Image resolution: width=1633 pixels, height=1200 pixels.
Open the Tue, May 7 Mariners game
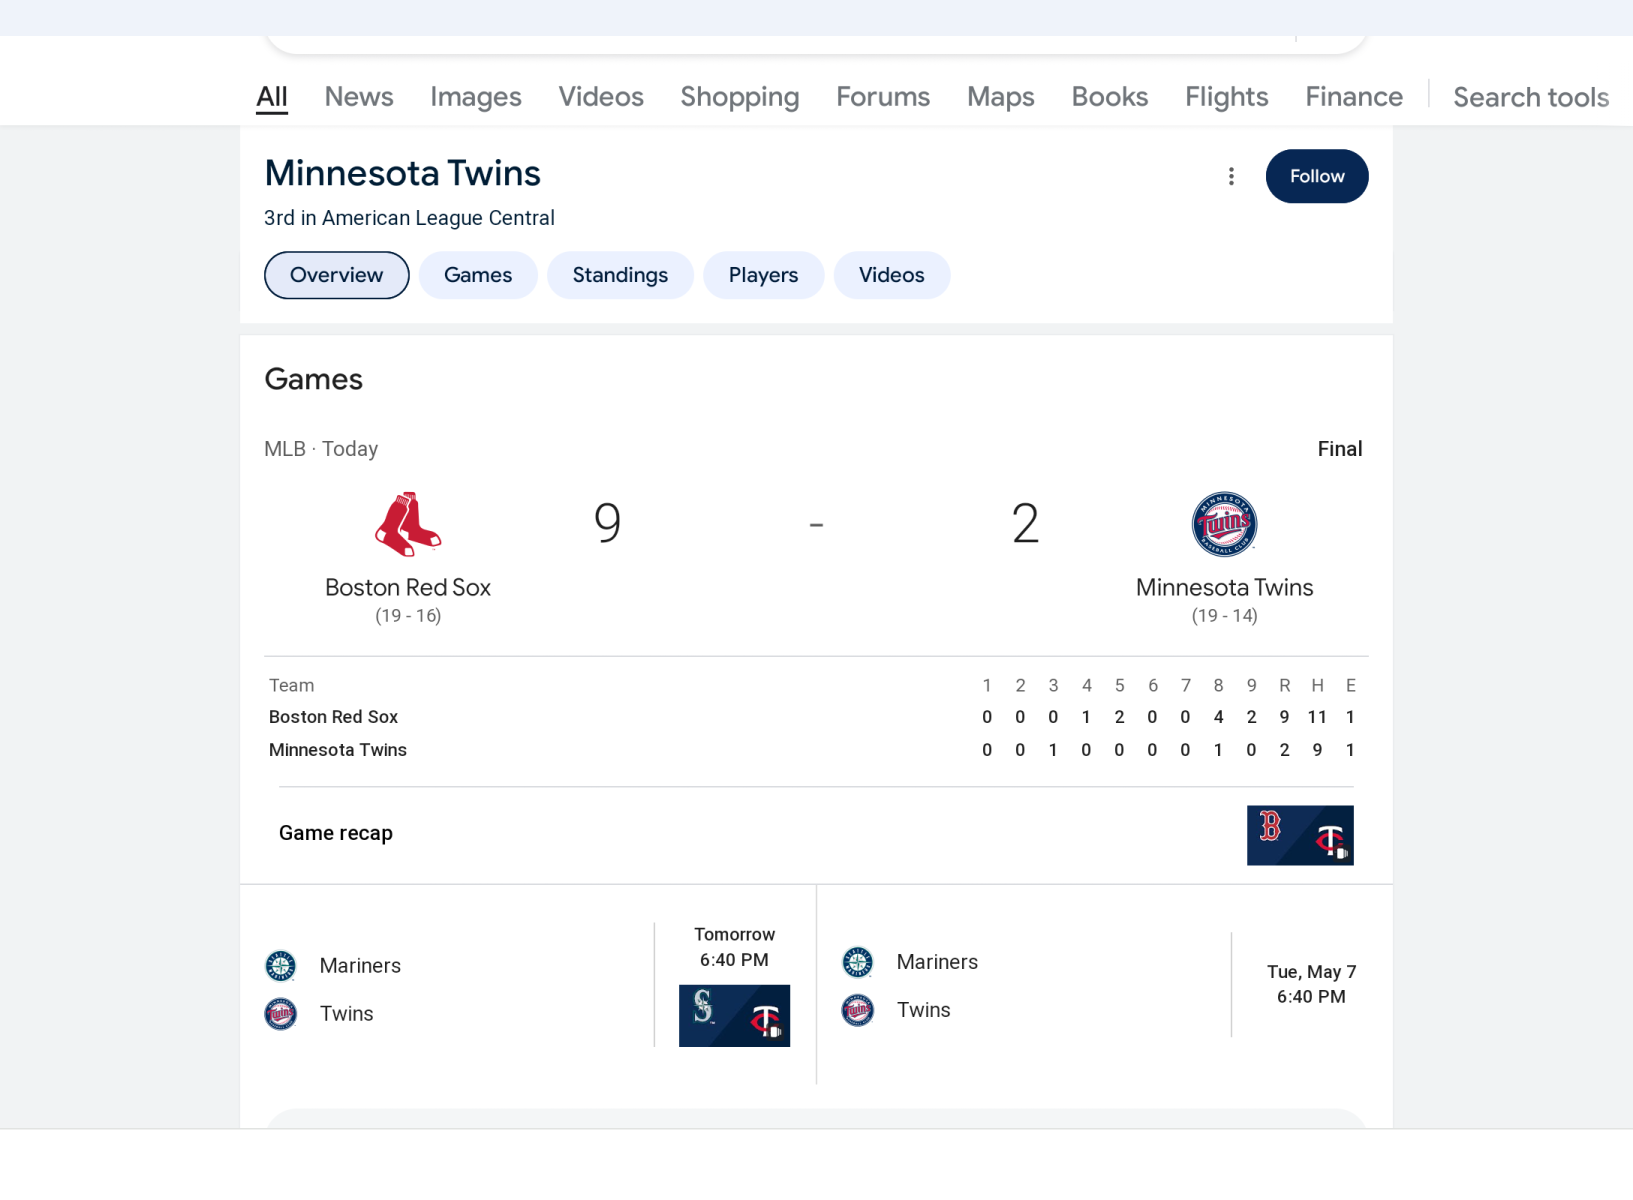click(1104, 985)
